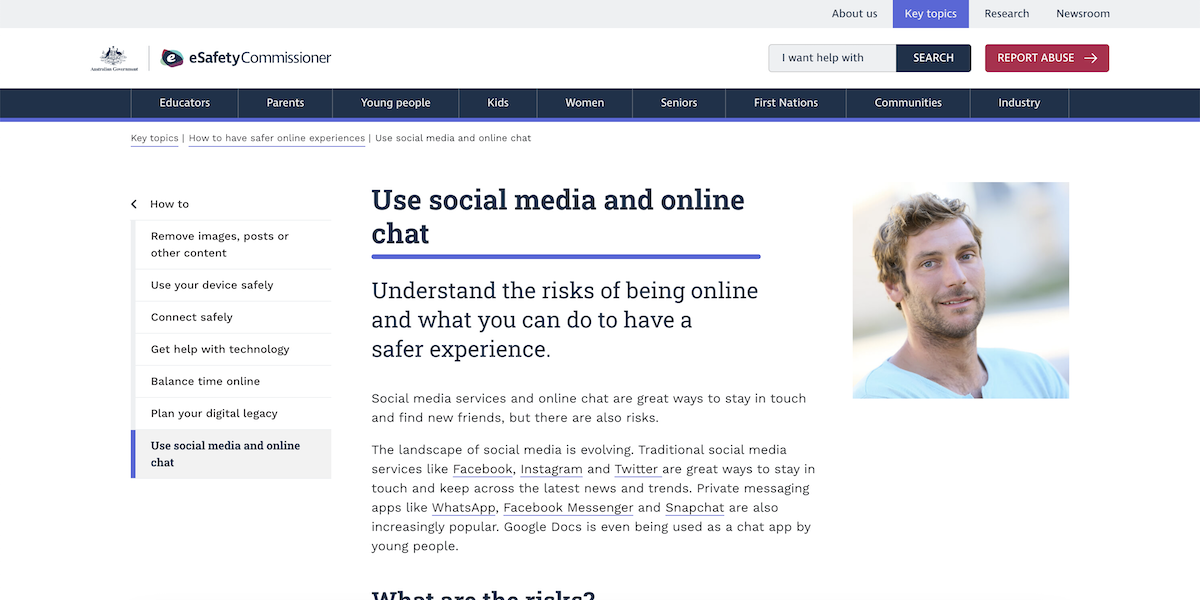Click the breadcrumb 'How to have safer online experiences'
The image size is (1200, 600).
pos(276,138)
